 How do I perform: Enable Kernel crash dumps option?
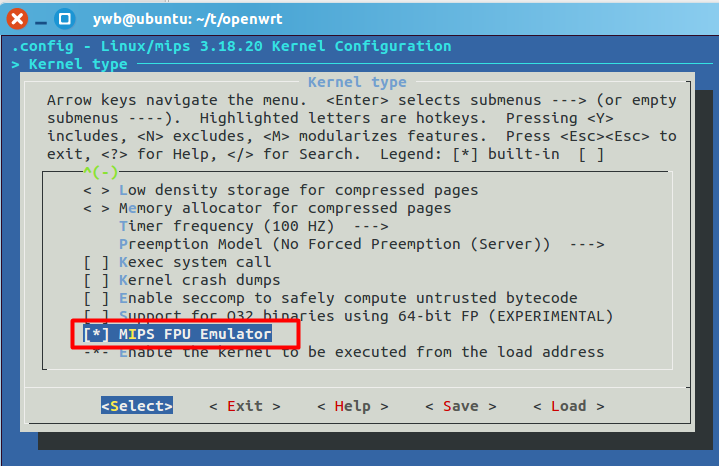182,280
